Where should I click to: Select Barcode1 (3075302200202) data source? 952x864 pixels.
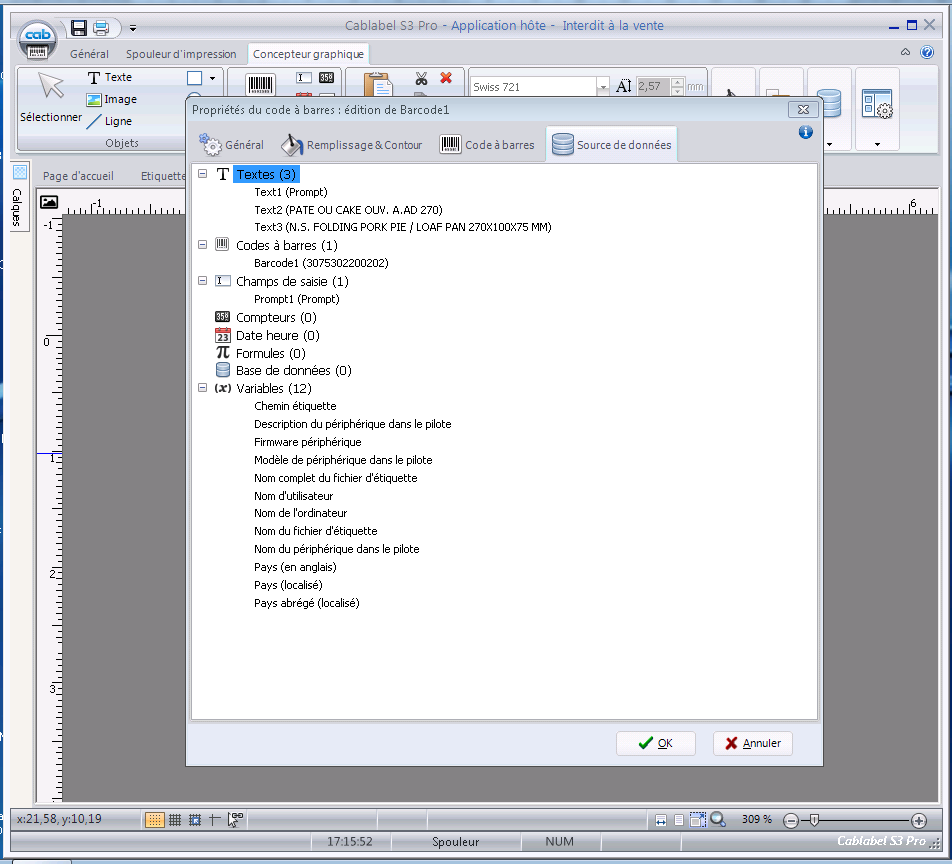(x=321, y=264)
